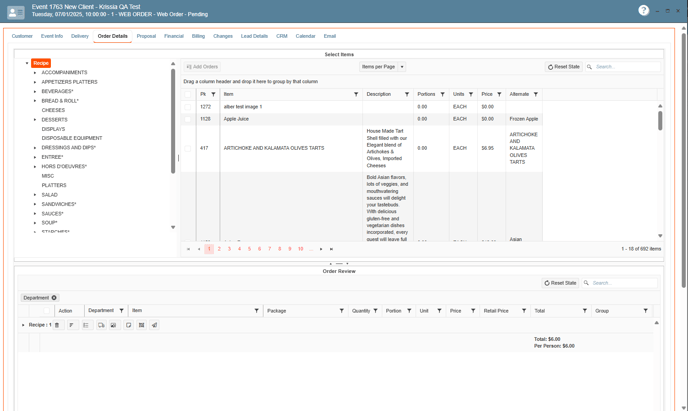Click the Order Review search field
The width and height of the screenshot is (688, 411).
click(623, 283)
